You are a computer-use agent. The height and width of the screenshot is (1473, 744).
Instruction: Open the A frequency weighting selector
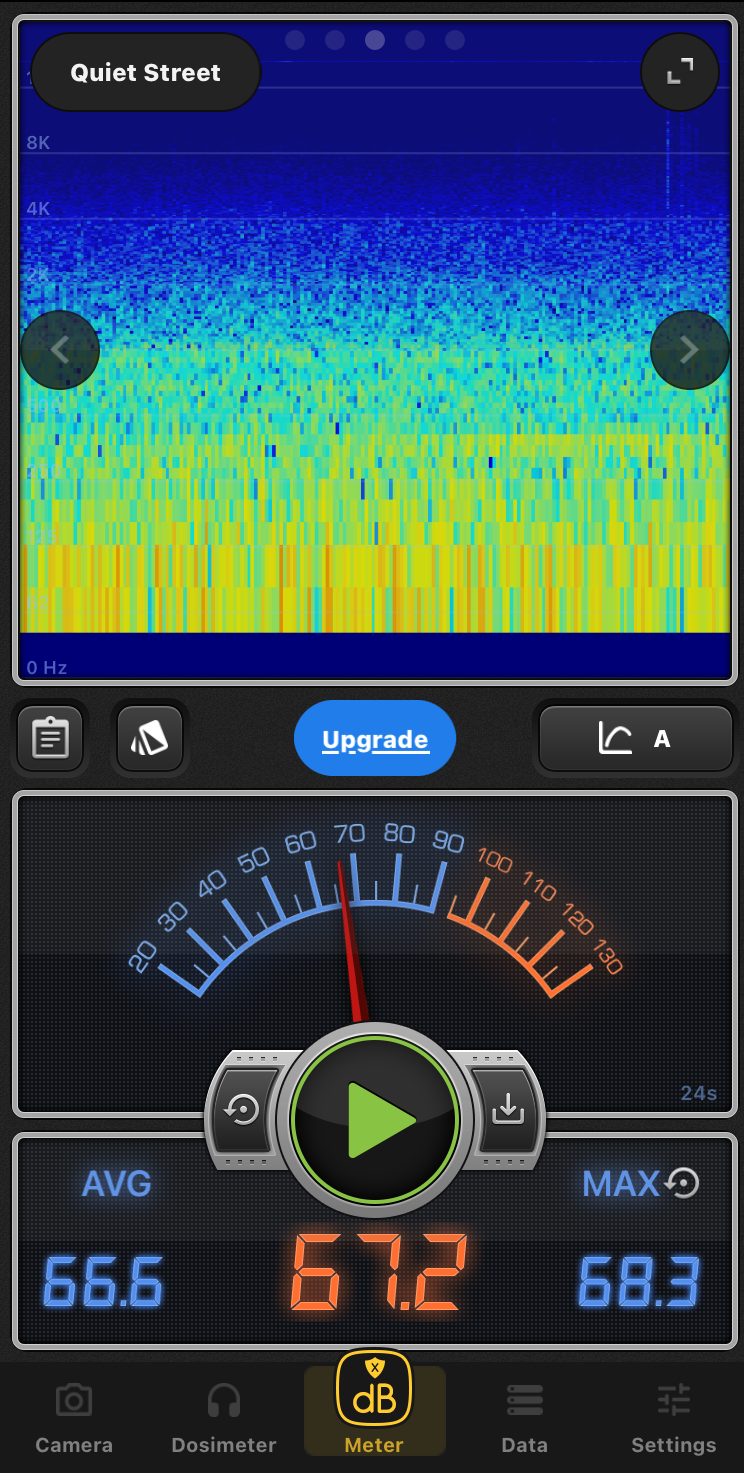tap(636, 739)
